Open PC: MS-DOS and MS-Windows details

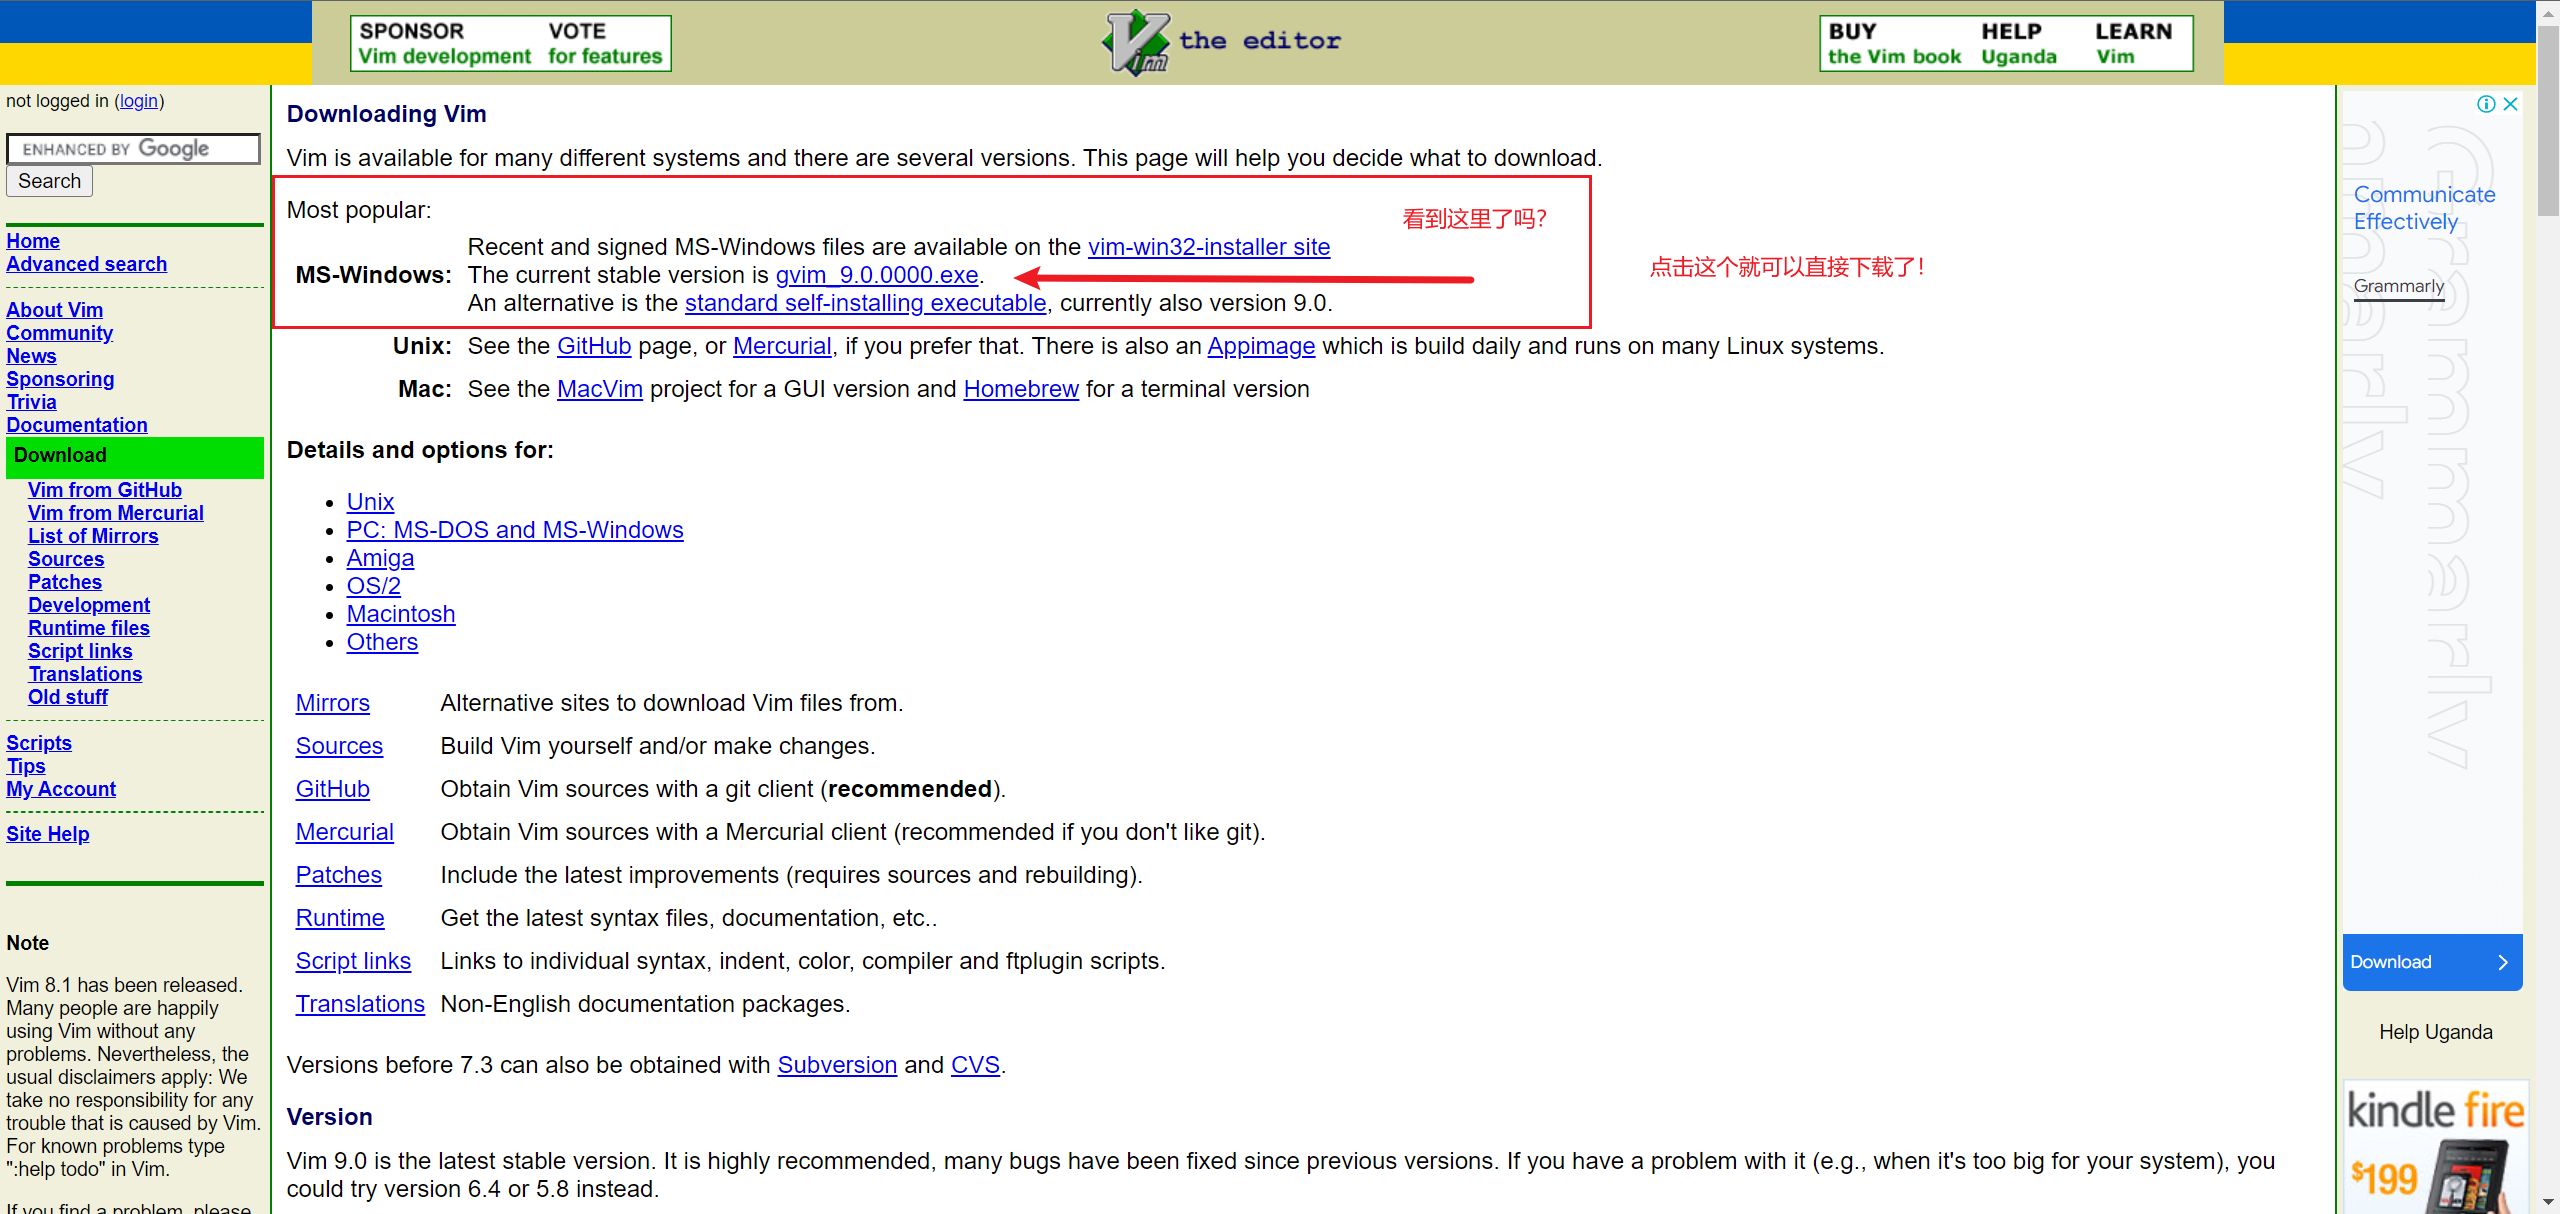[x=514, y=530]
